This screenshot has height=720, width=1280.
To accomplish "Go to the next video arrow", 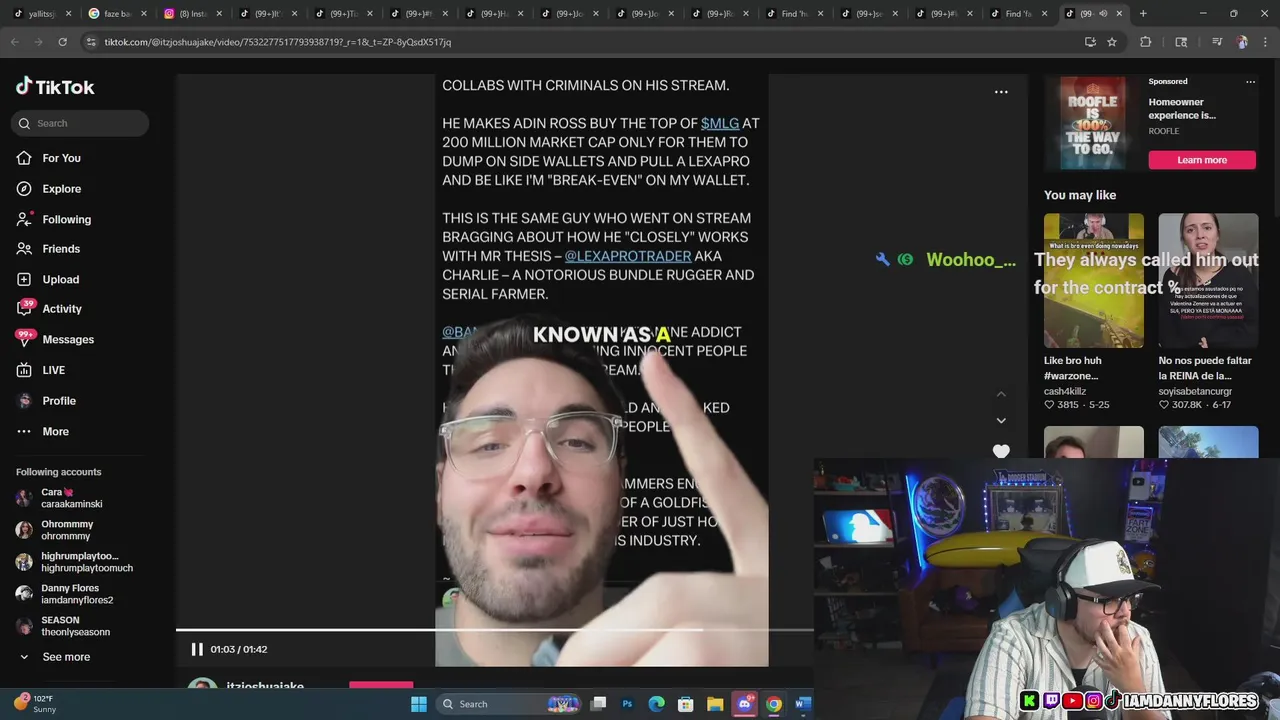I will pos(1001,420).
